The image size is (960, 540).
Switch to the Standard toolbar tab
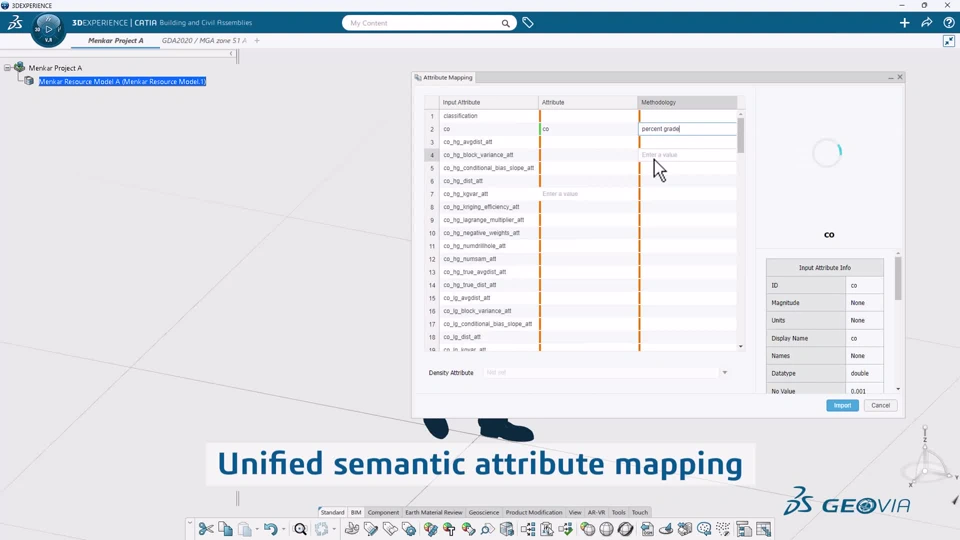click(332, 512)
